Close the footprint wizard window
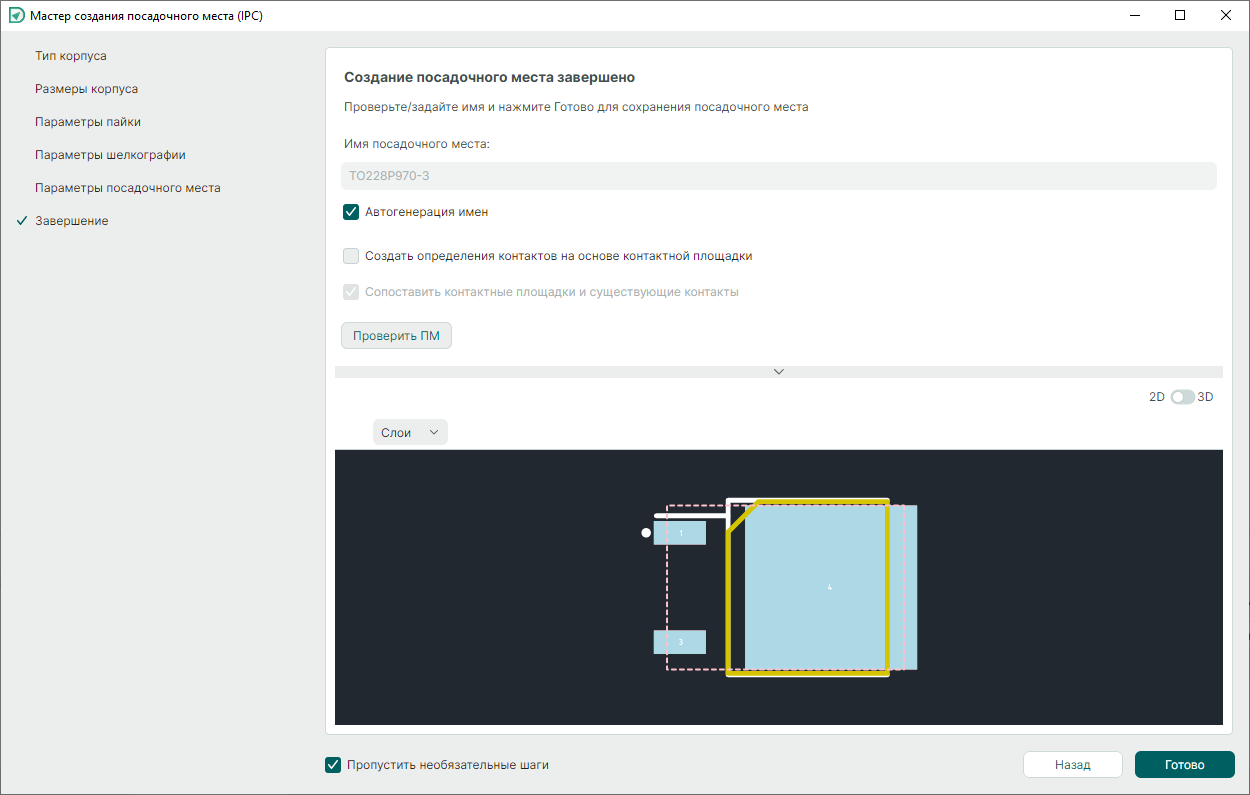 point(1226,16)
